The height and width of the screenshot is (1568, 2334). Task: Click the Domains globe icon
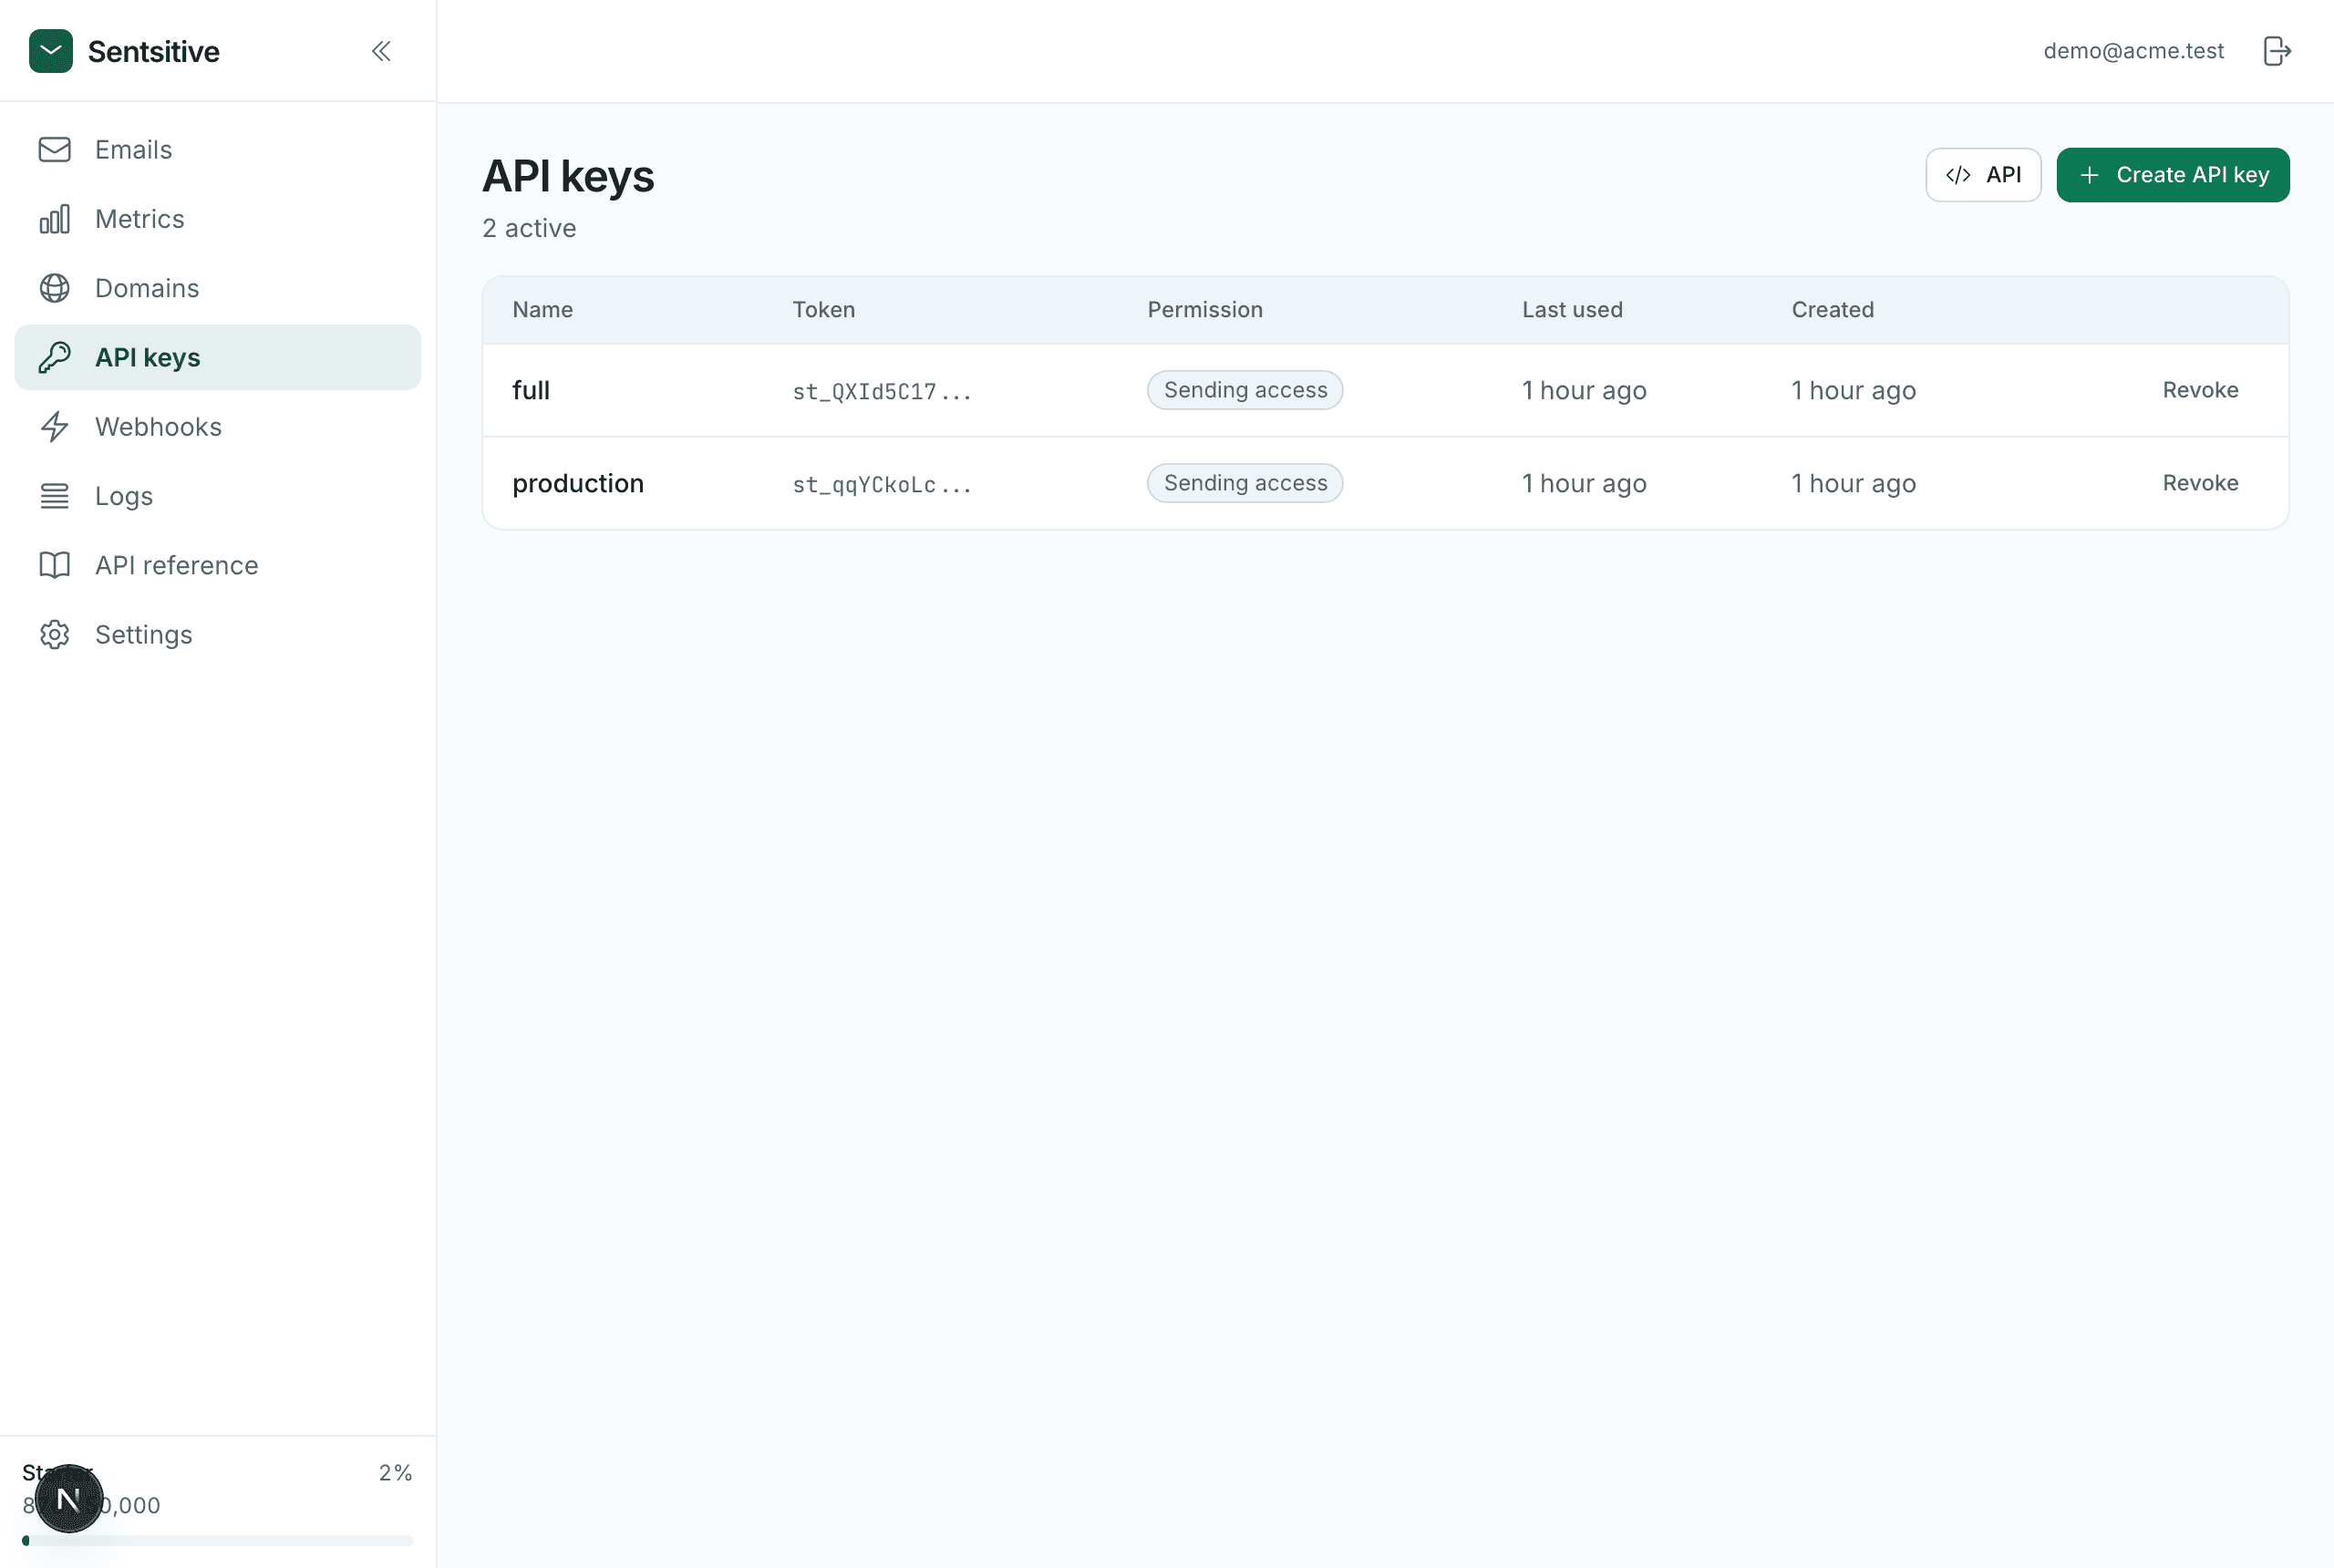[x=55, y=288]
